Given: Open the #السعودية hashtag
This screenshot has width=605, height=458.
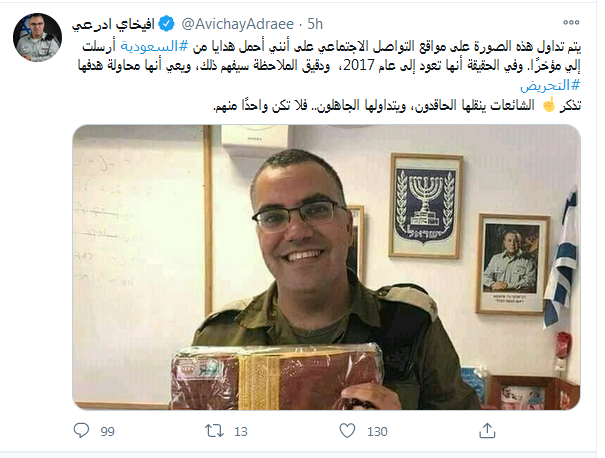Looking at the screenshot, I should 154,46.
